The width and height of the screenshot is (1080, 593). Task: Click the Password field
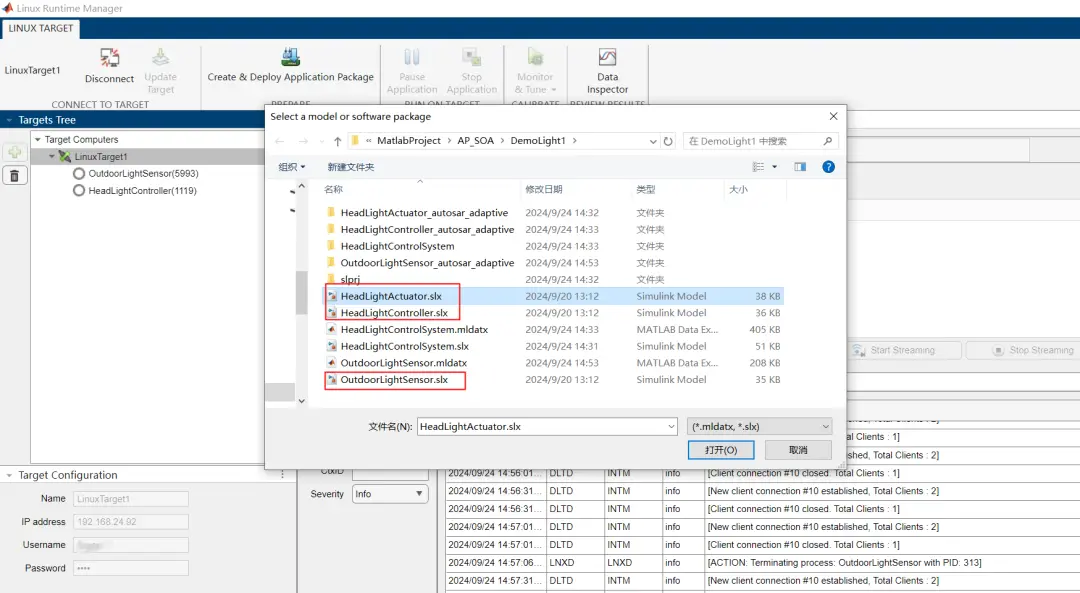[131, 568]
